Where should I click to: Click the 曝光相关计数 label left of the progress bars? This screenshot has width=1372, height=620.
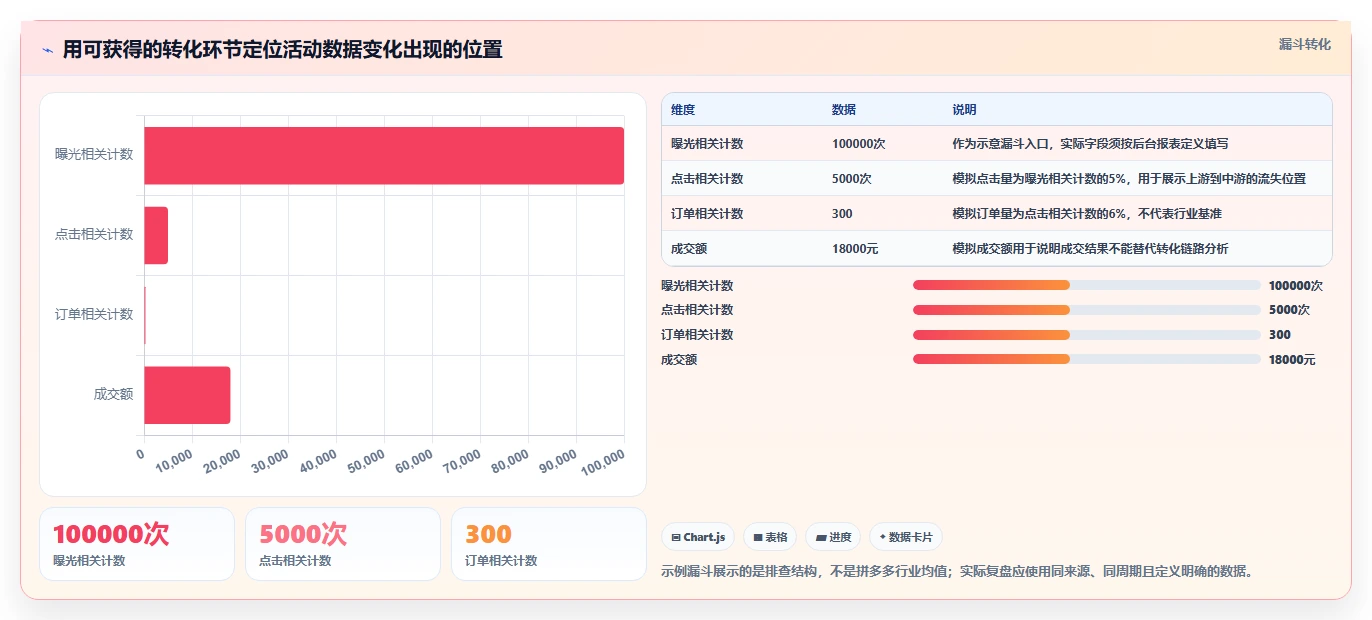click(x=697, y=285)
